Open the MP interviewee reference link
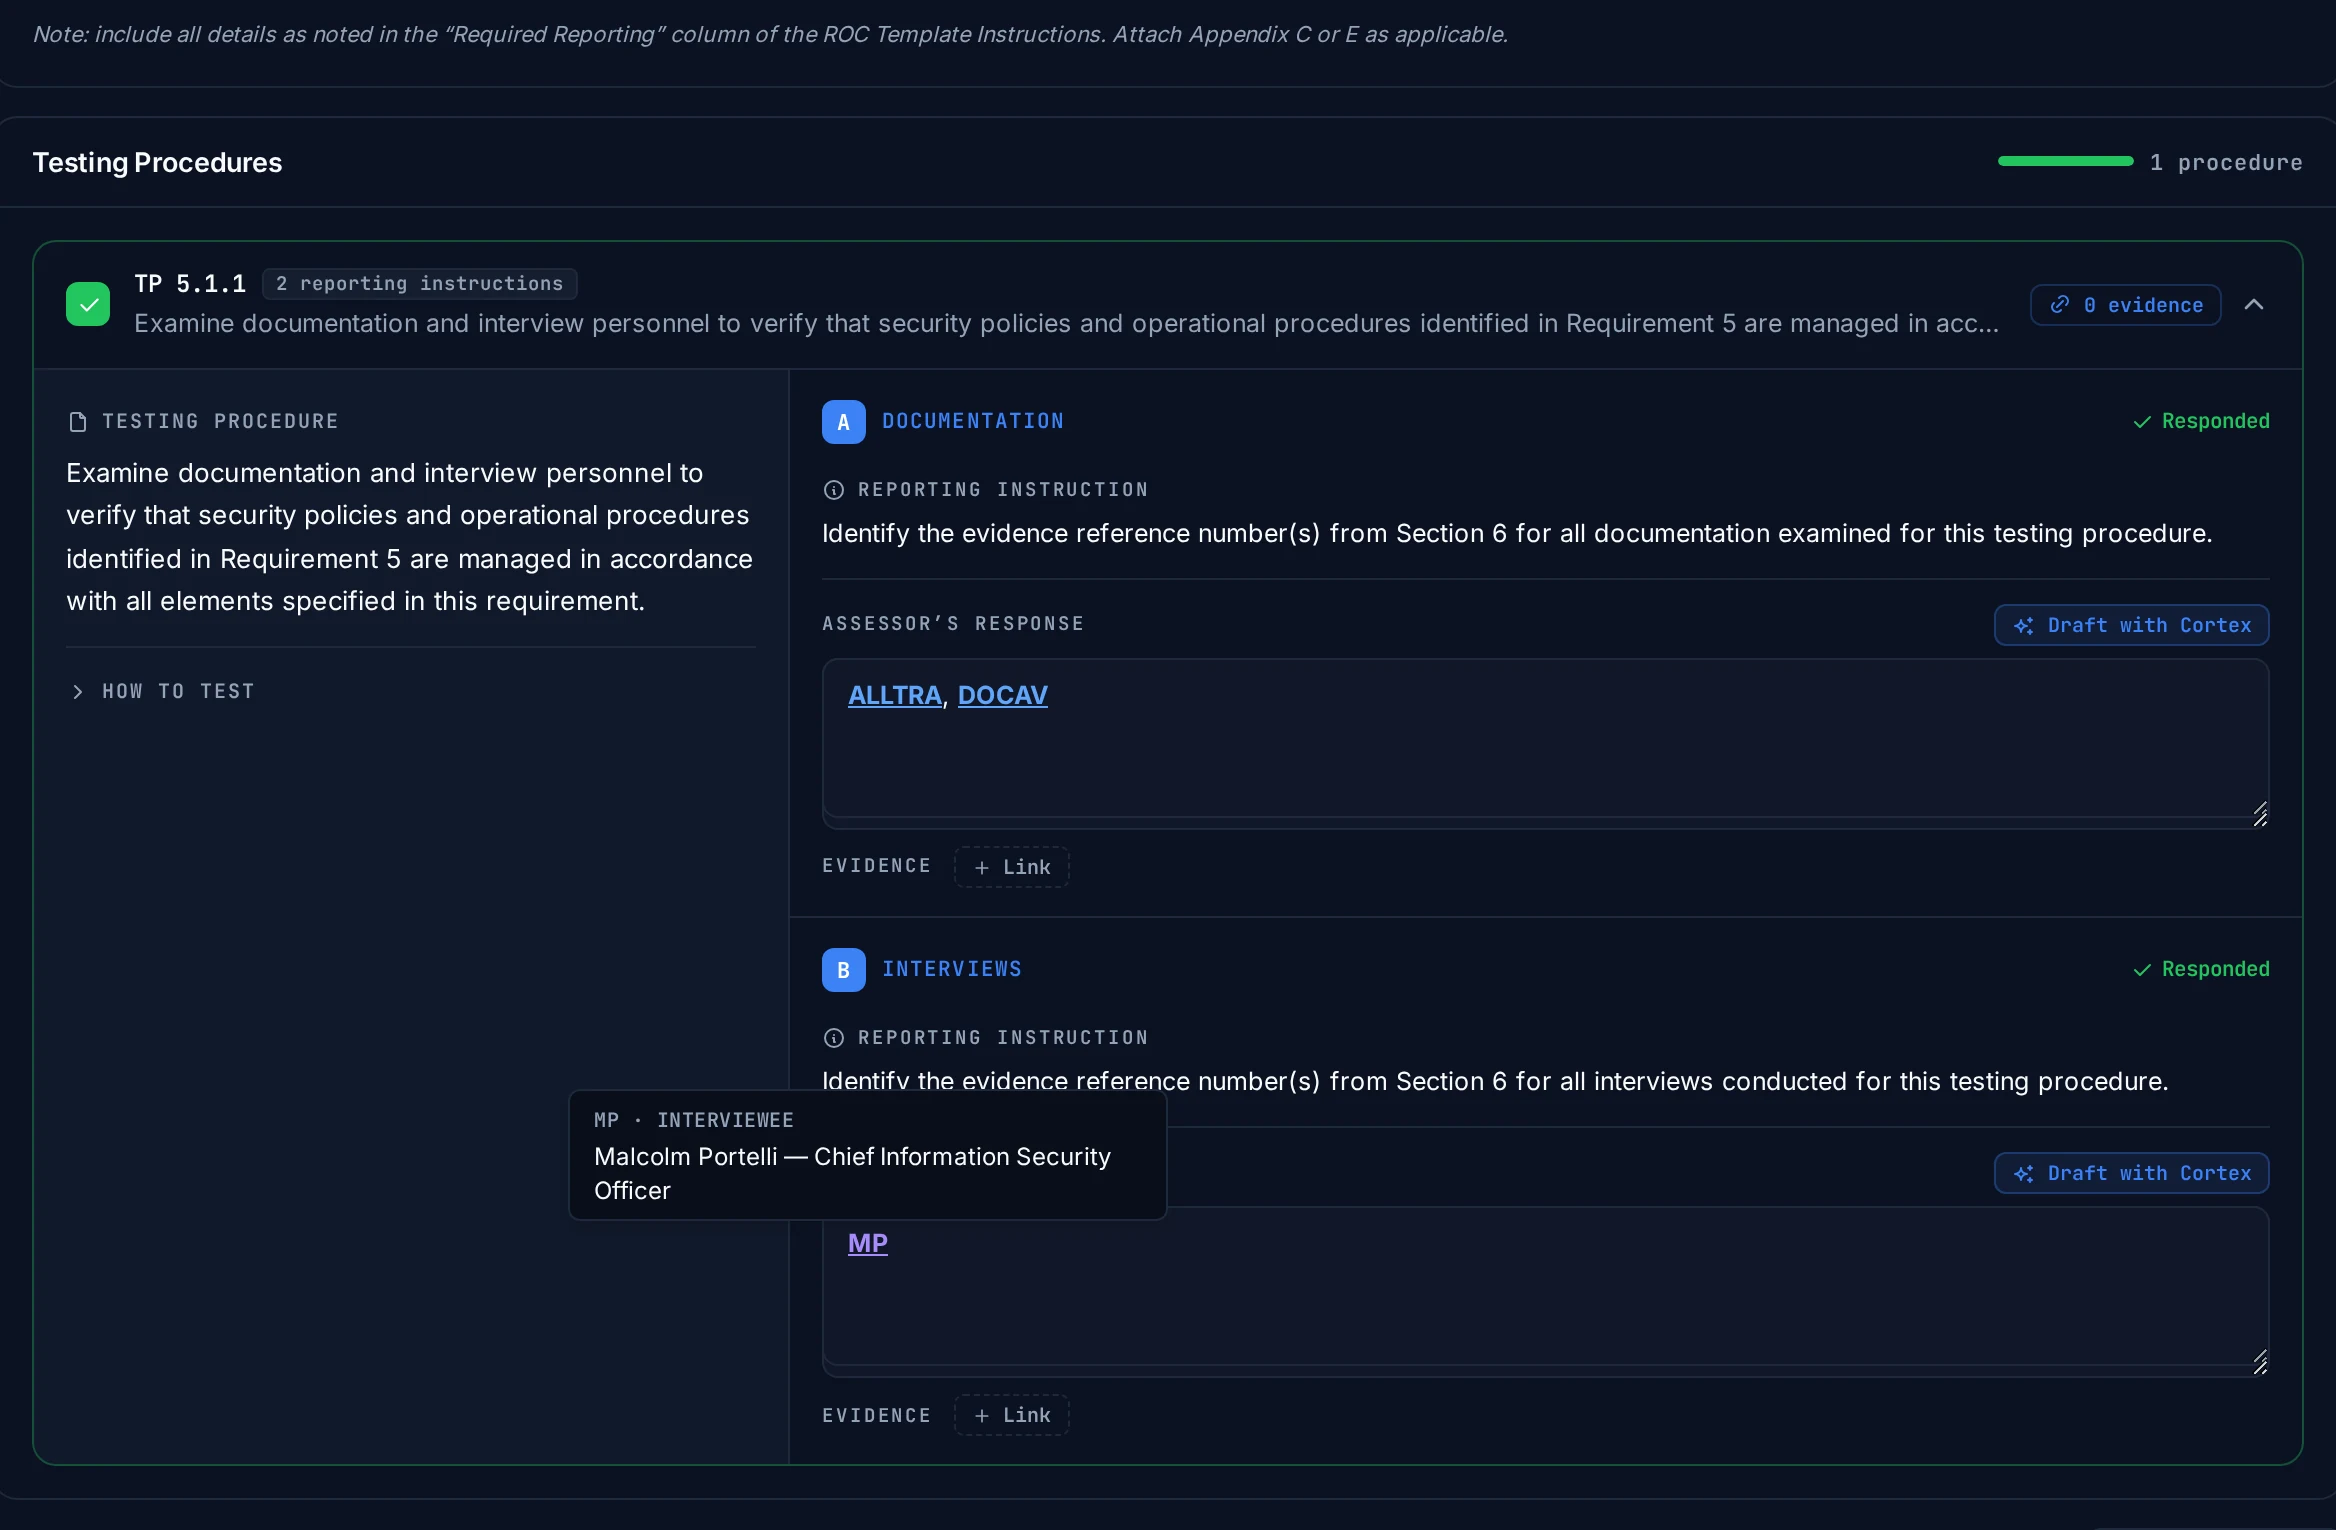The width and height of the screenshot is (2336, 1530). pos(868,1242)
